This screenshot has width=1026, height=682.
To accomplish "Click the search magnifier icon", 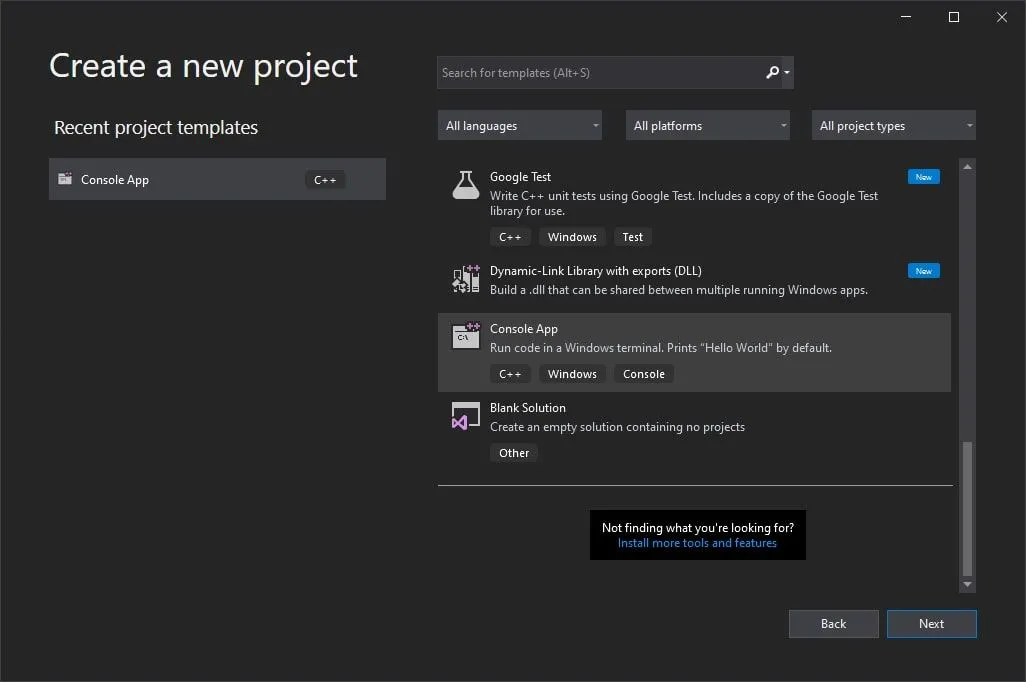I will pos(772,72).
